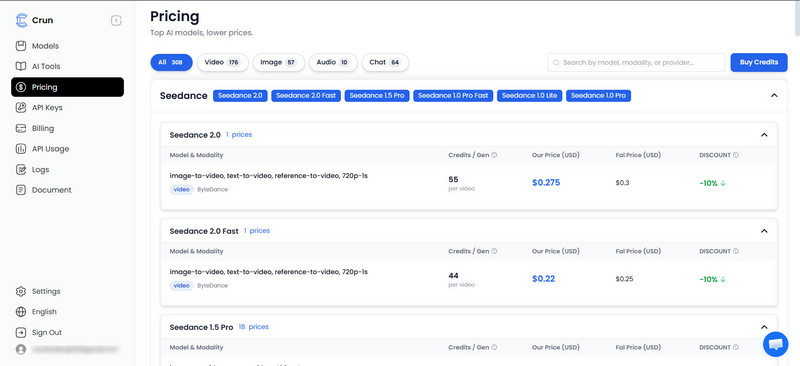This screenshot has width=800, height=366.
Task: Click the $0.25 Fal price value
Action: point(624,279)
